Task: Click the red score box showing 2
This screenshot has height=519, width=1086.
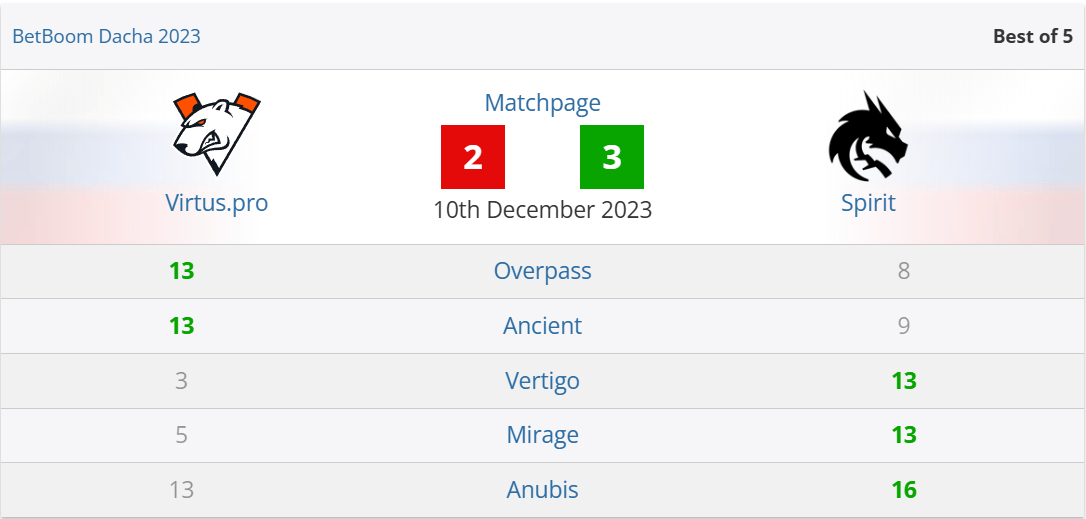Action: click(473, 157)
